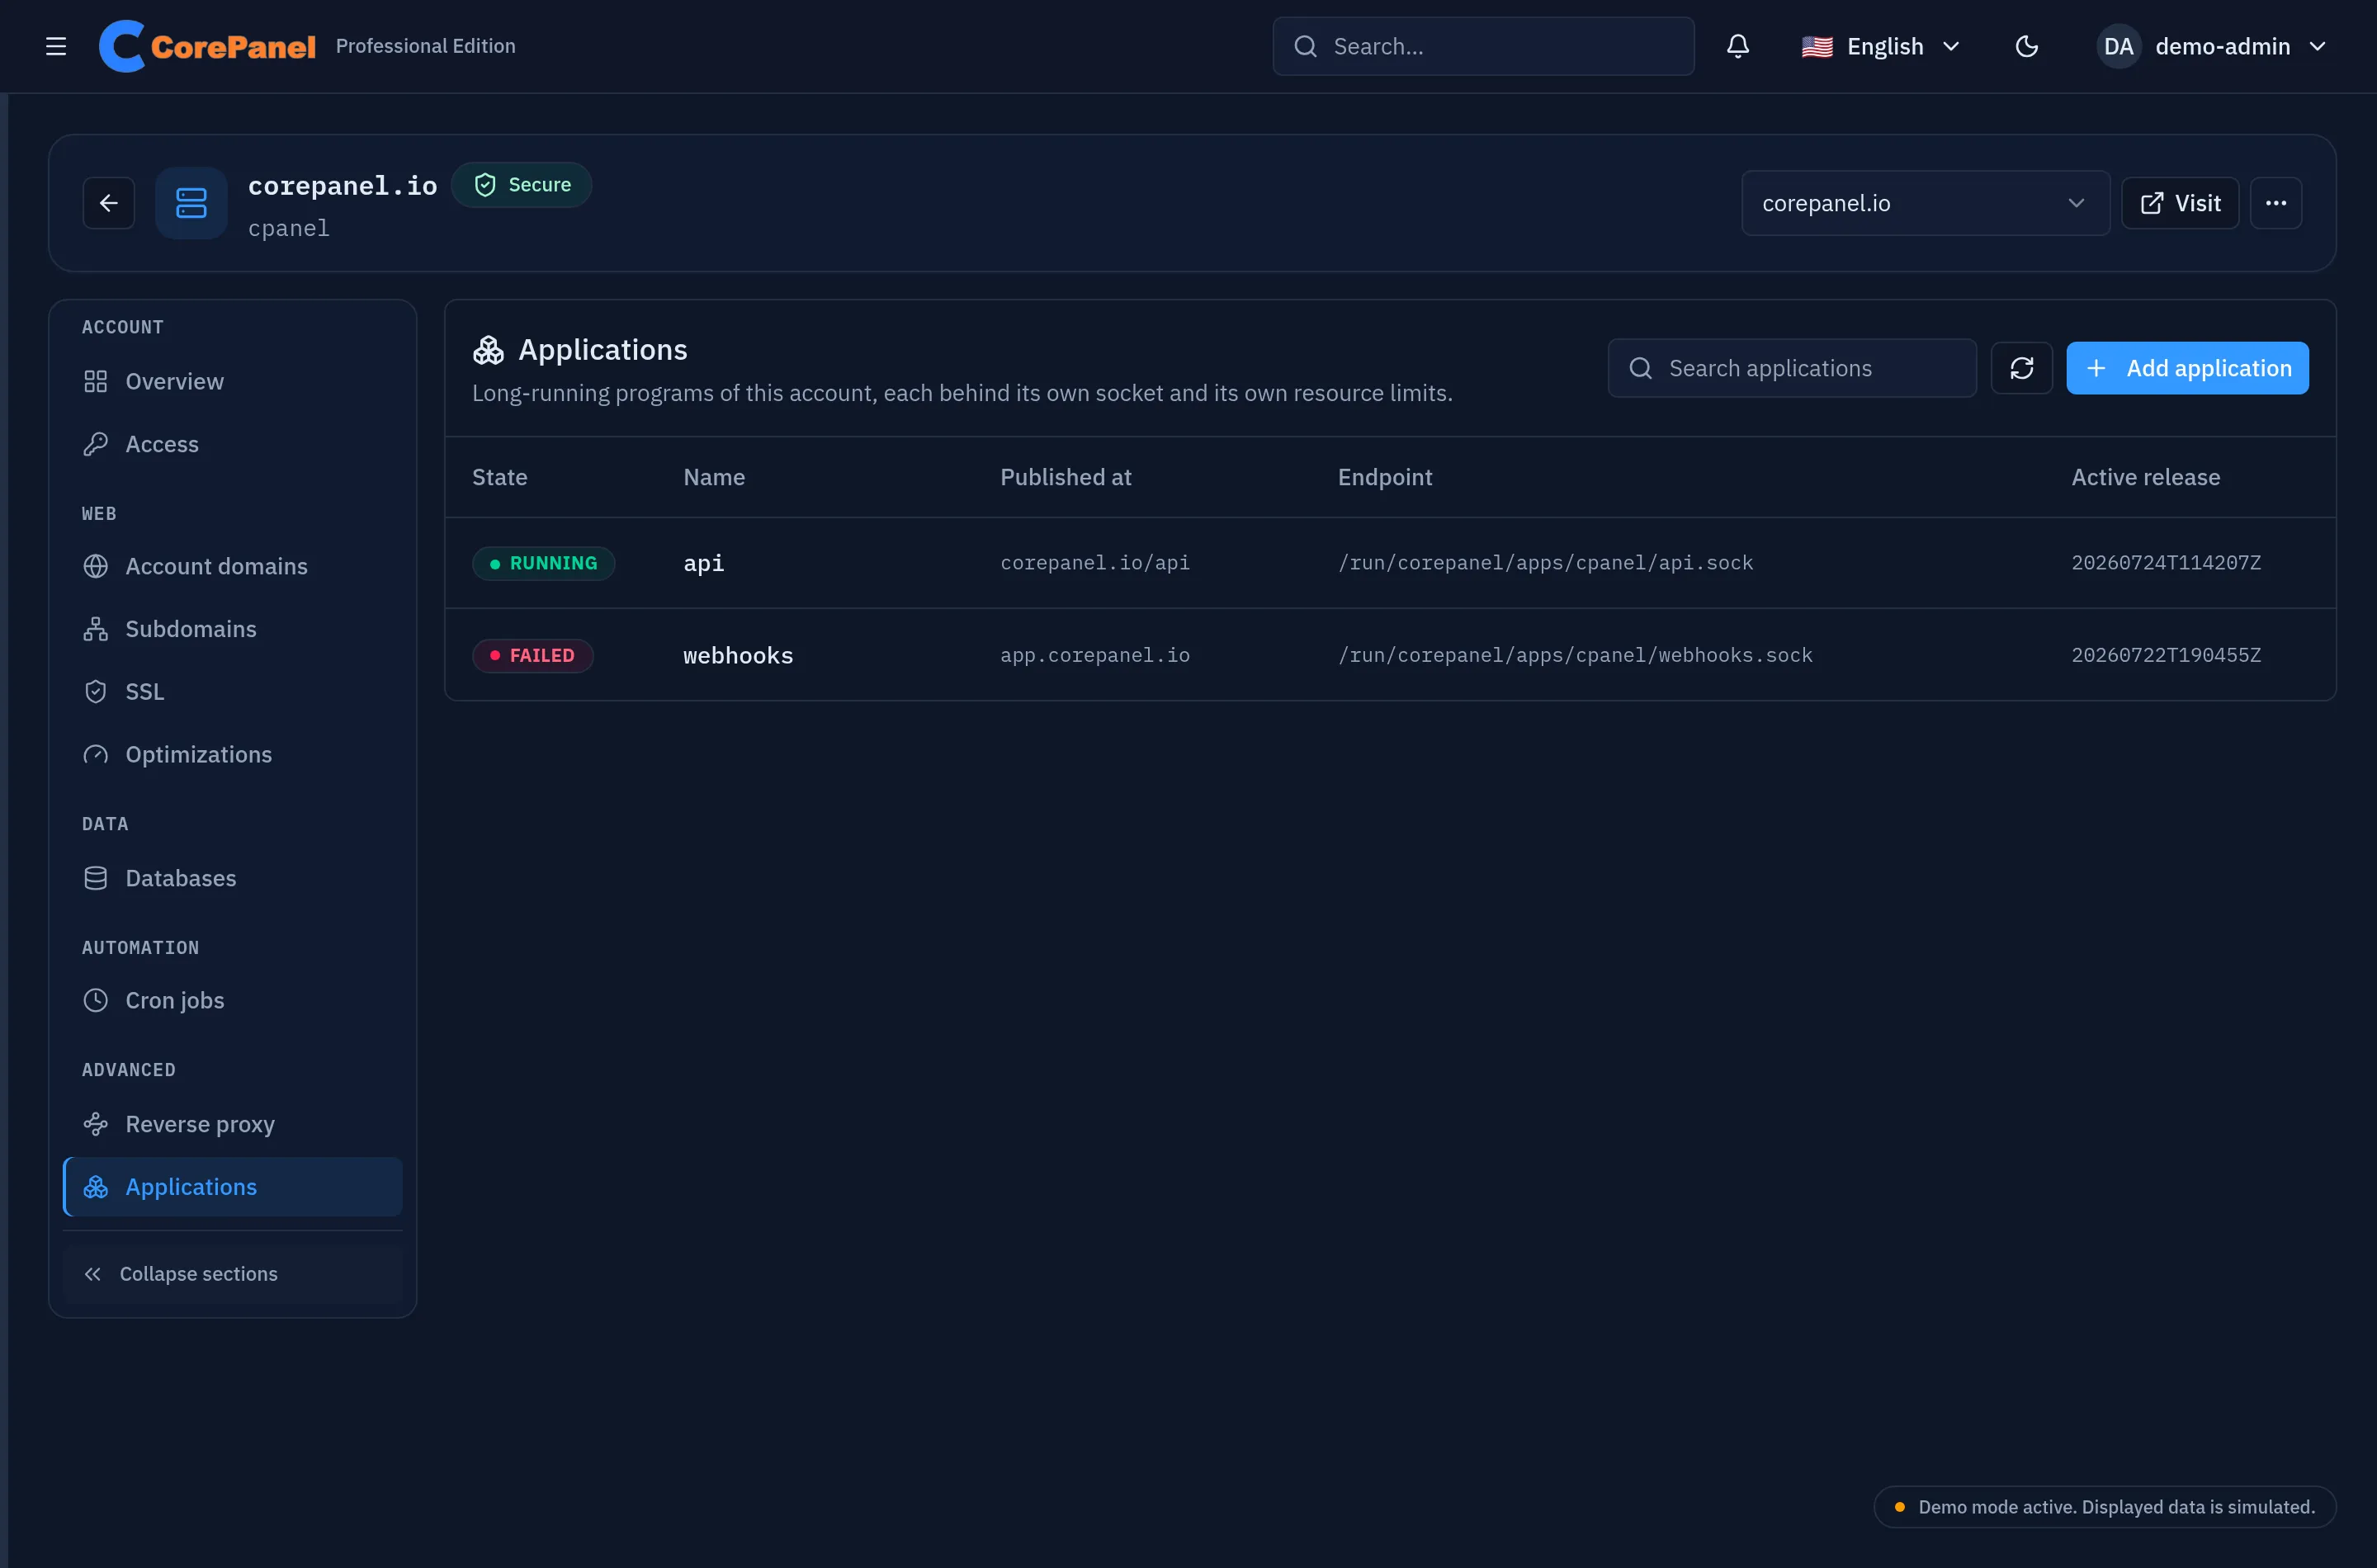This screenshot has width=2377, height=1568.
Task: Click the US flag icon
Action: (x=1816, y=46)
